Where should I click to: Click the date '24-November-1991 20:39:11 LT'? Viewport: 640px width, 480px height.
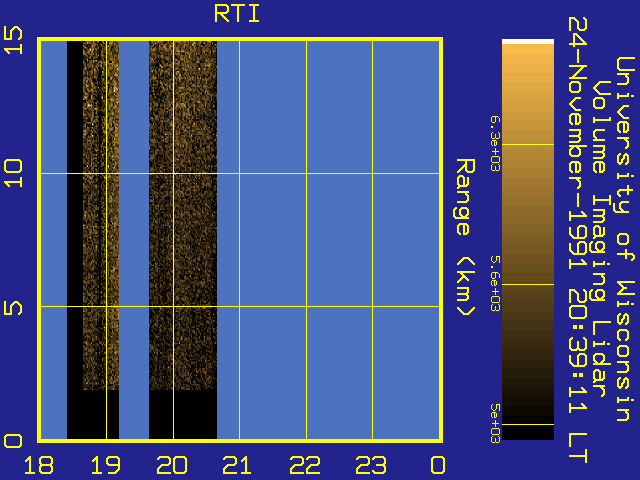(x=578, y=240)
